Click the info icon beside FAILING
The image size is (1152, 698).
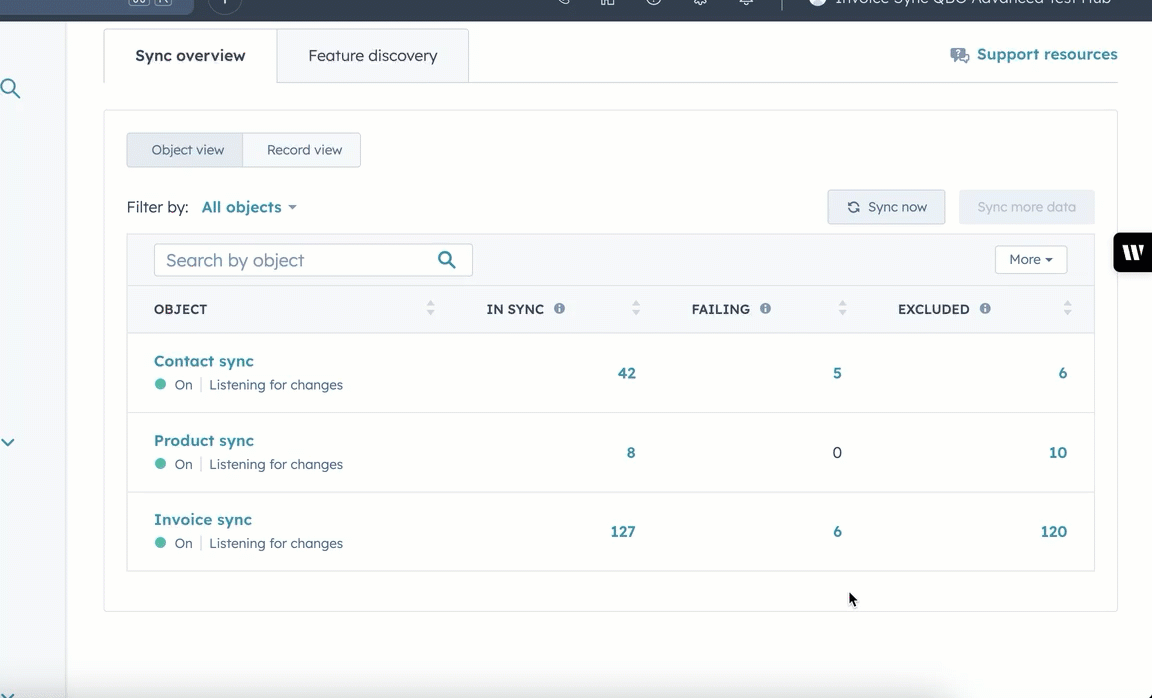pyautogui.click(x=765, y=309)
